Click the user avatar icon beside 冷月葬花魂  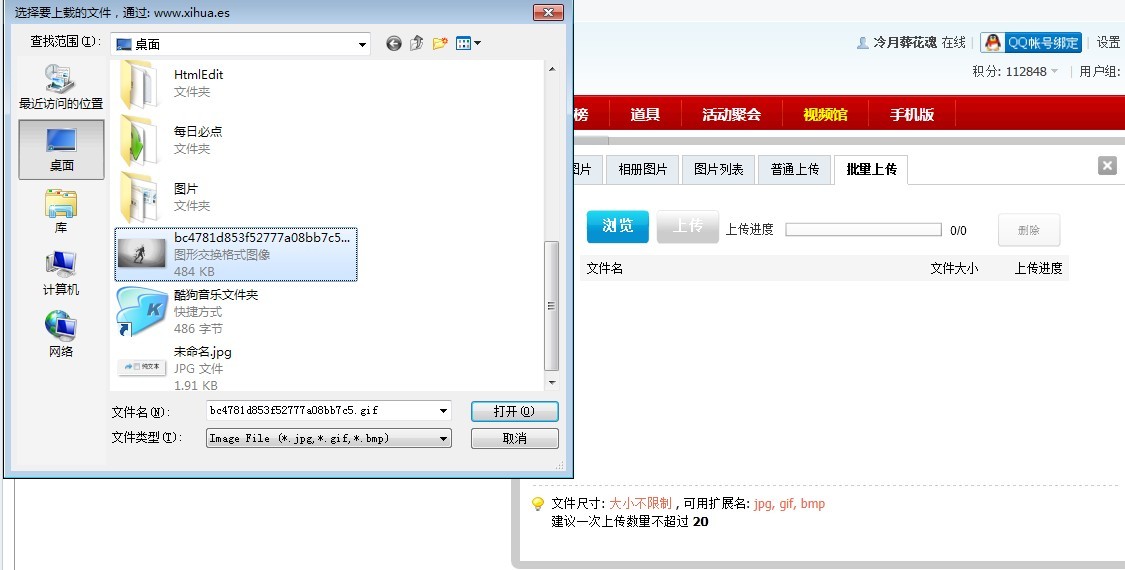[x=862, y=43]
